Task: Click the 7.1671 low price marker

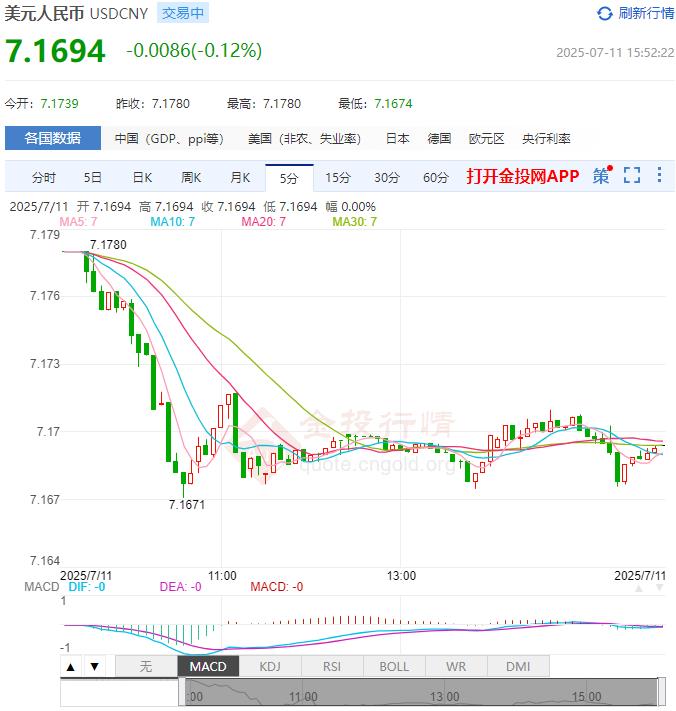Action: 187,505
